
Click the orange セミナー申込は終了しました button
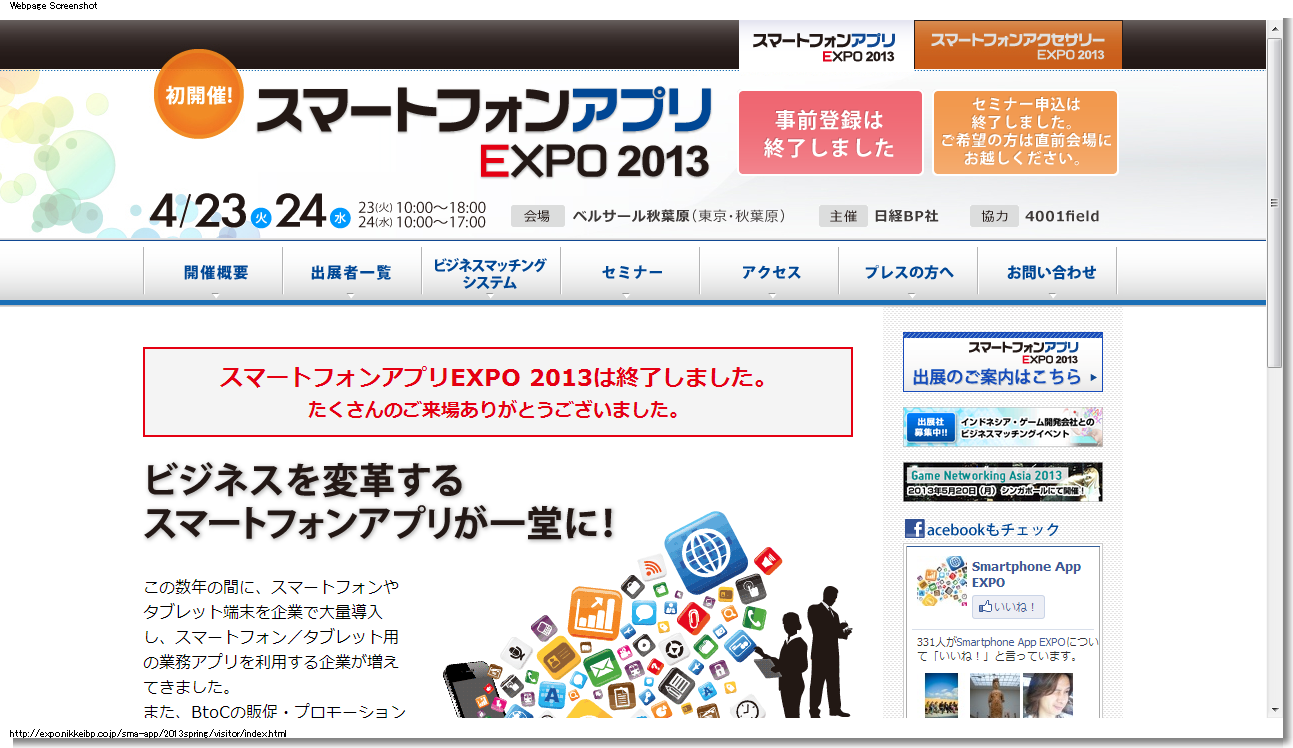coord(1025,133)
